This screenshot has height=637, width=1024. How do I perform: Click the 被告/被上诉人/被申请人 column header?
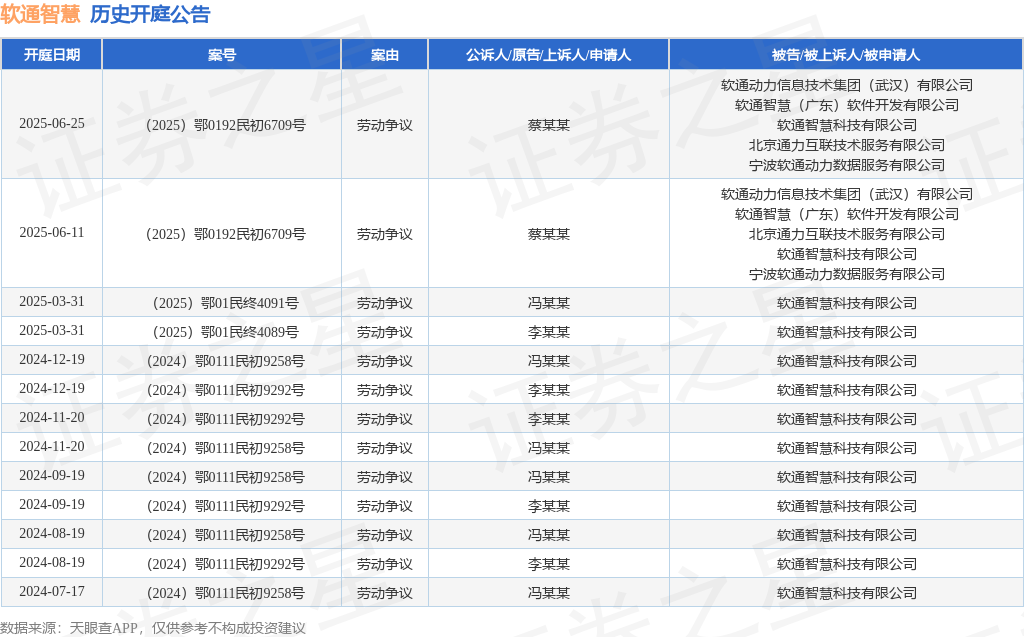click(846, 55)
